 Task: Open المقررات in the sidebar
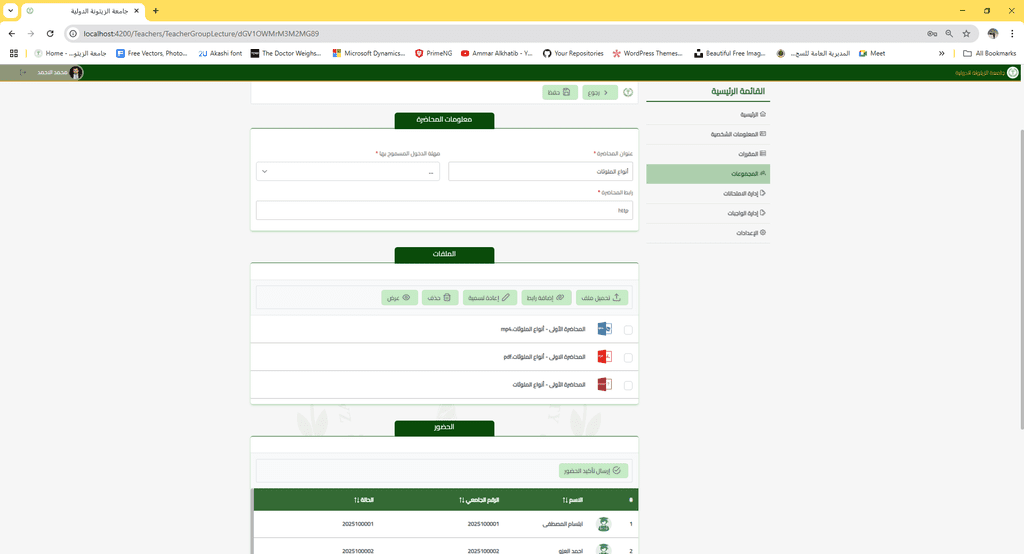[x=708, y=154]
